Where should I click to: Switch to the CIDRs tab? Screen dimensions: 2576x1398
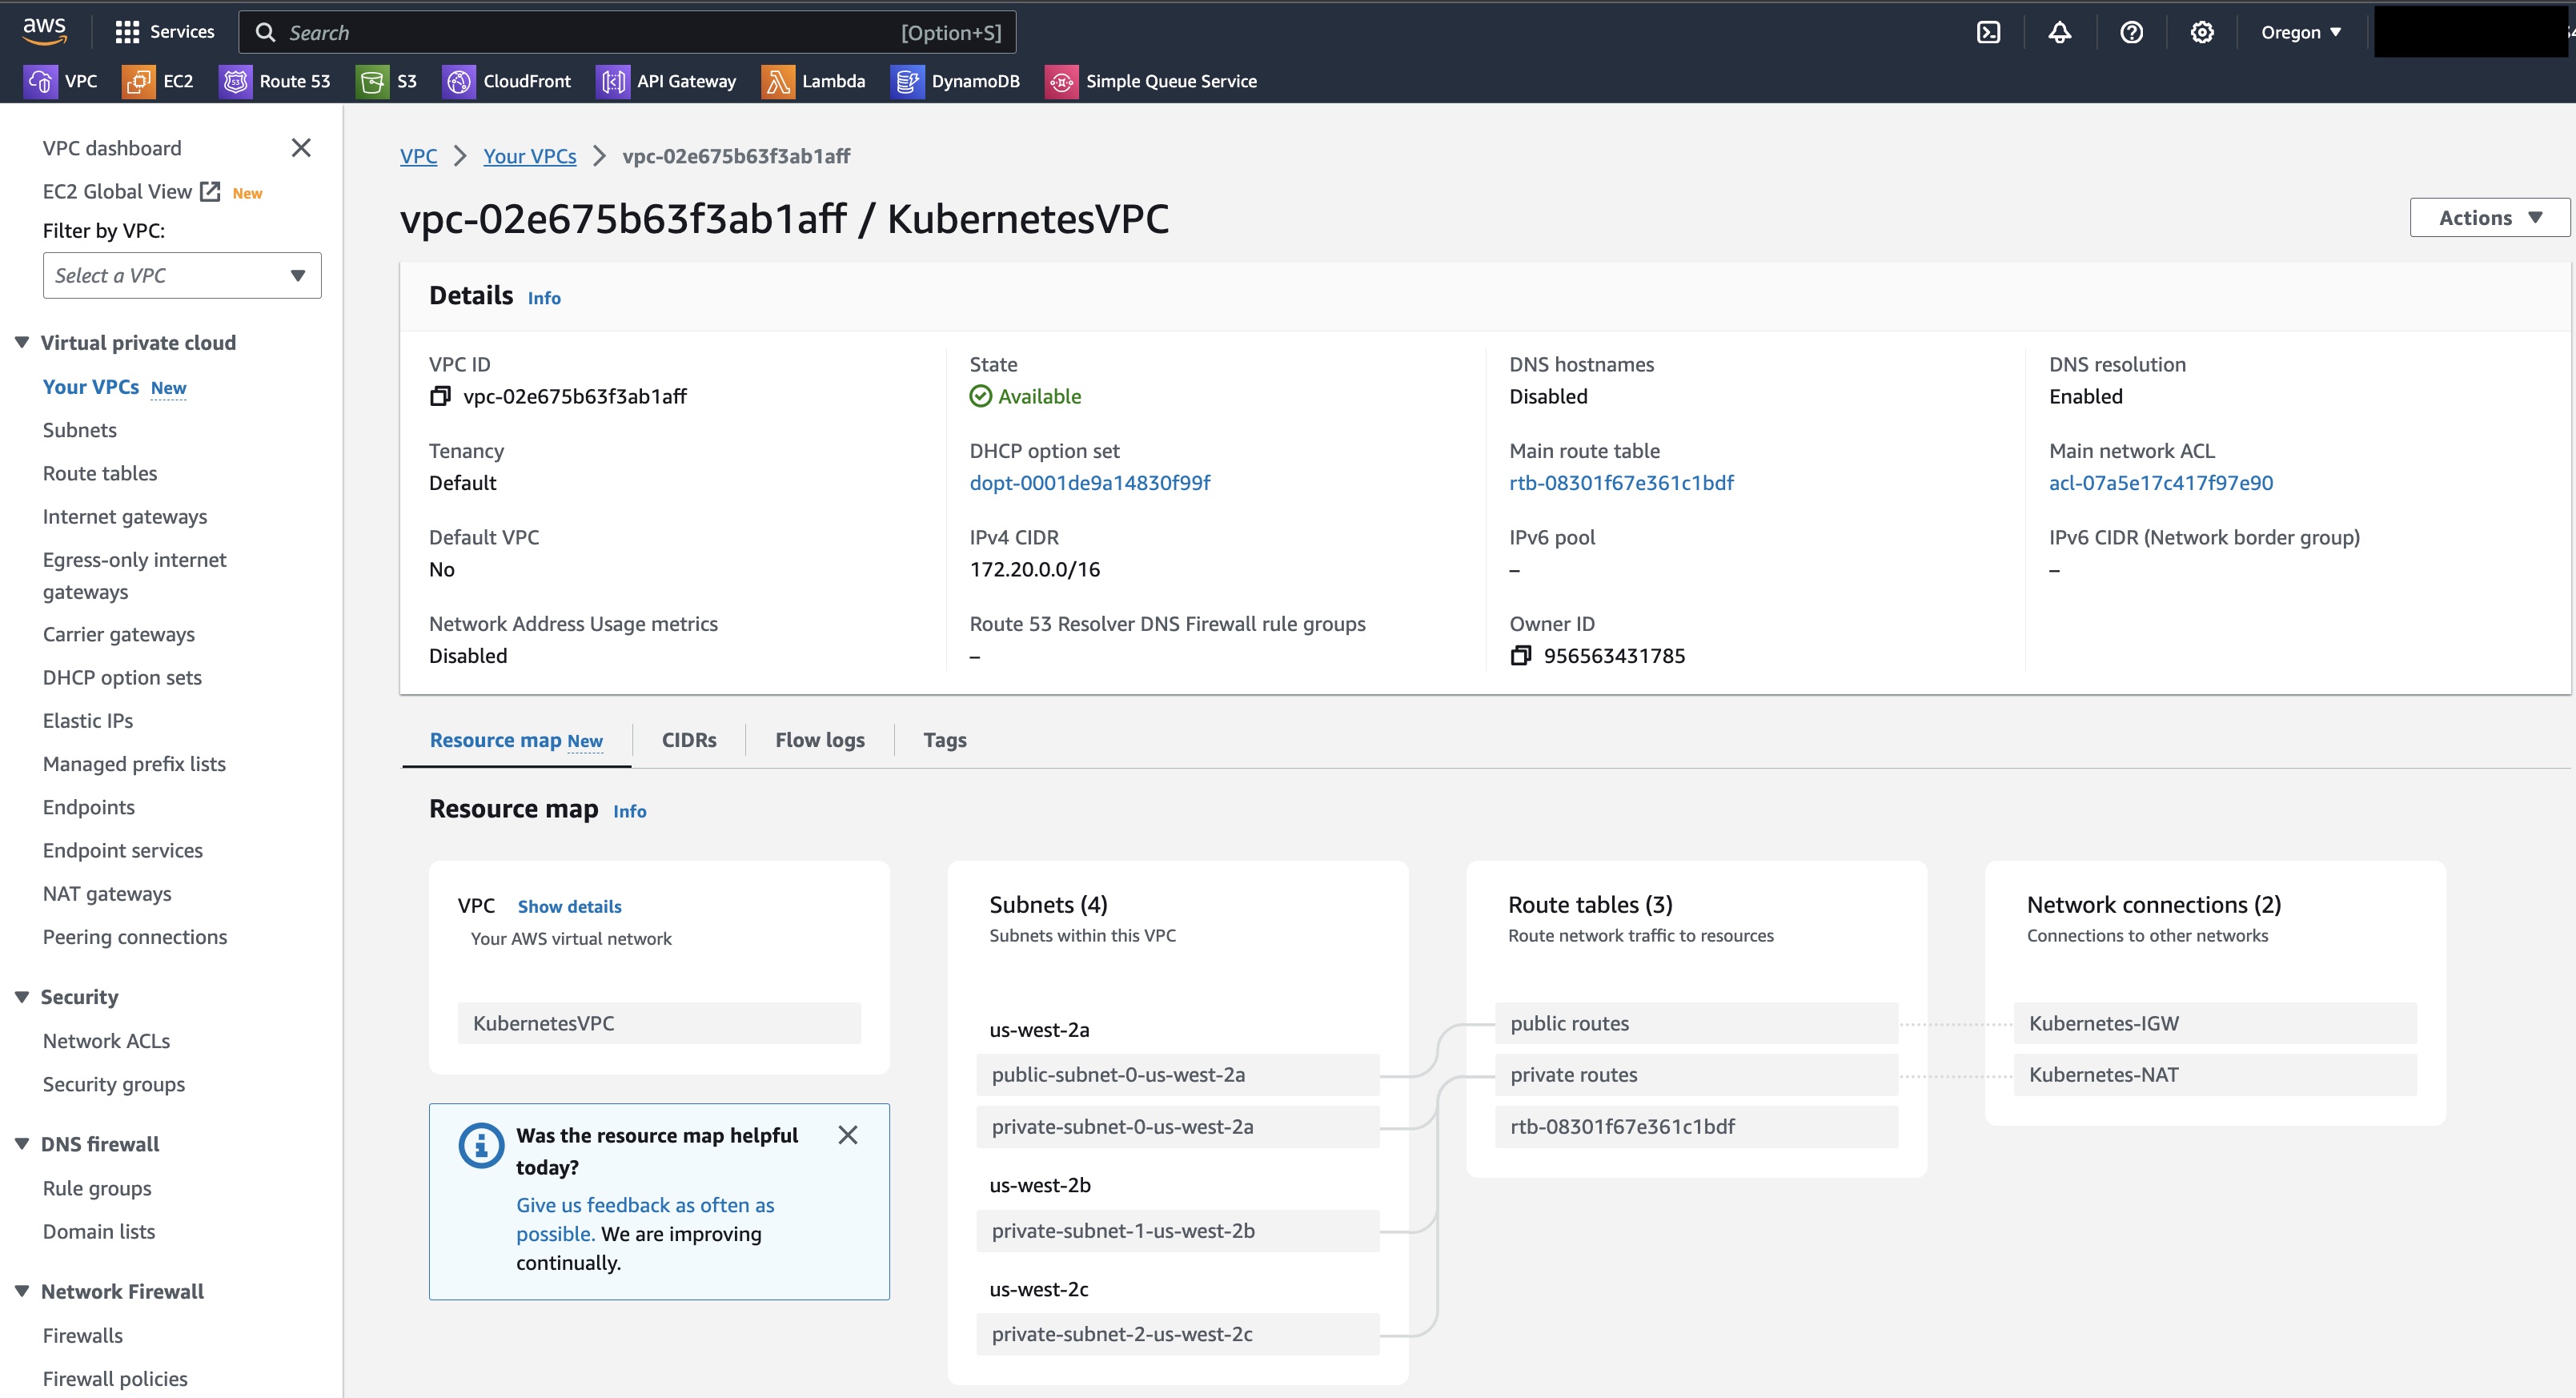click(x=689, y=740)
